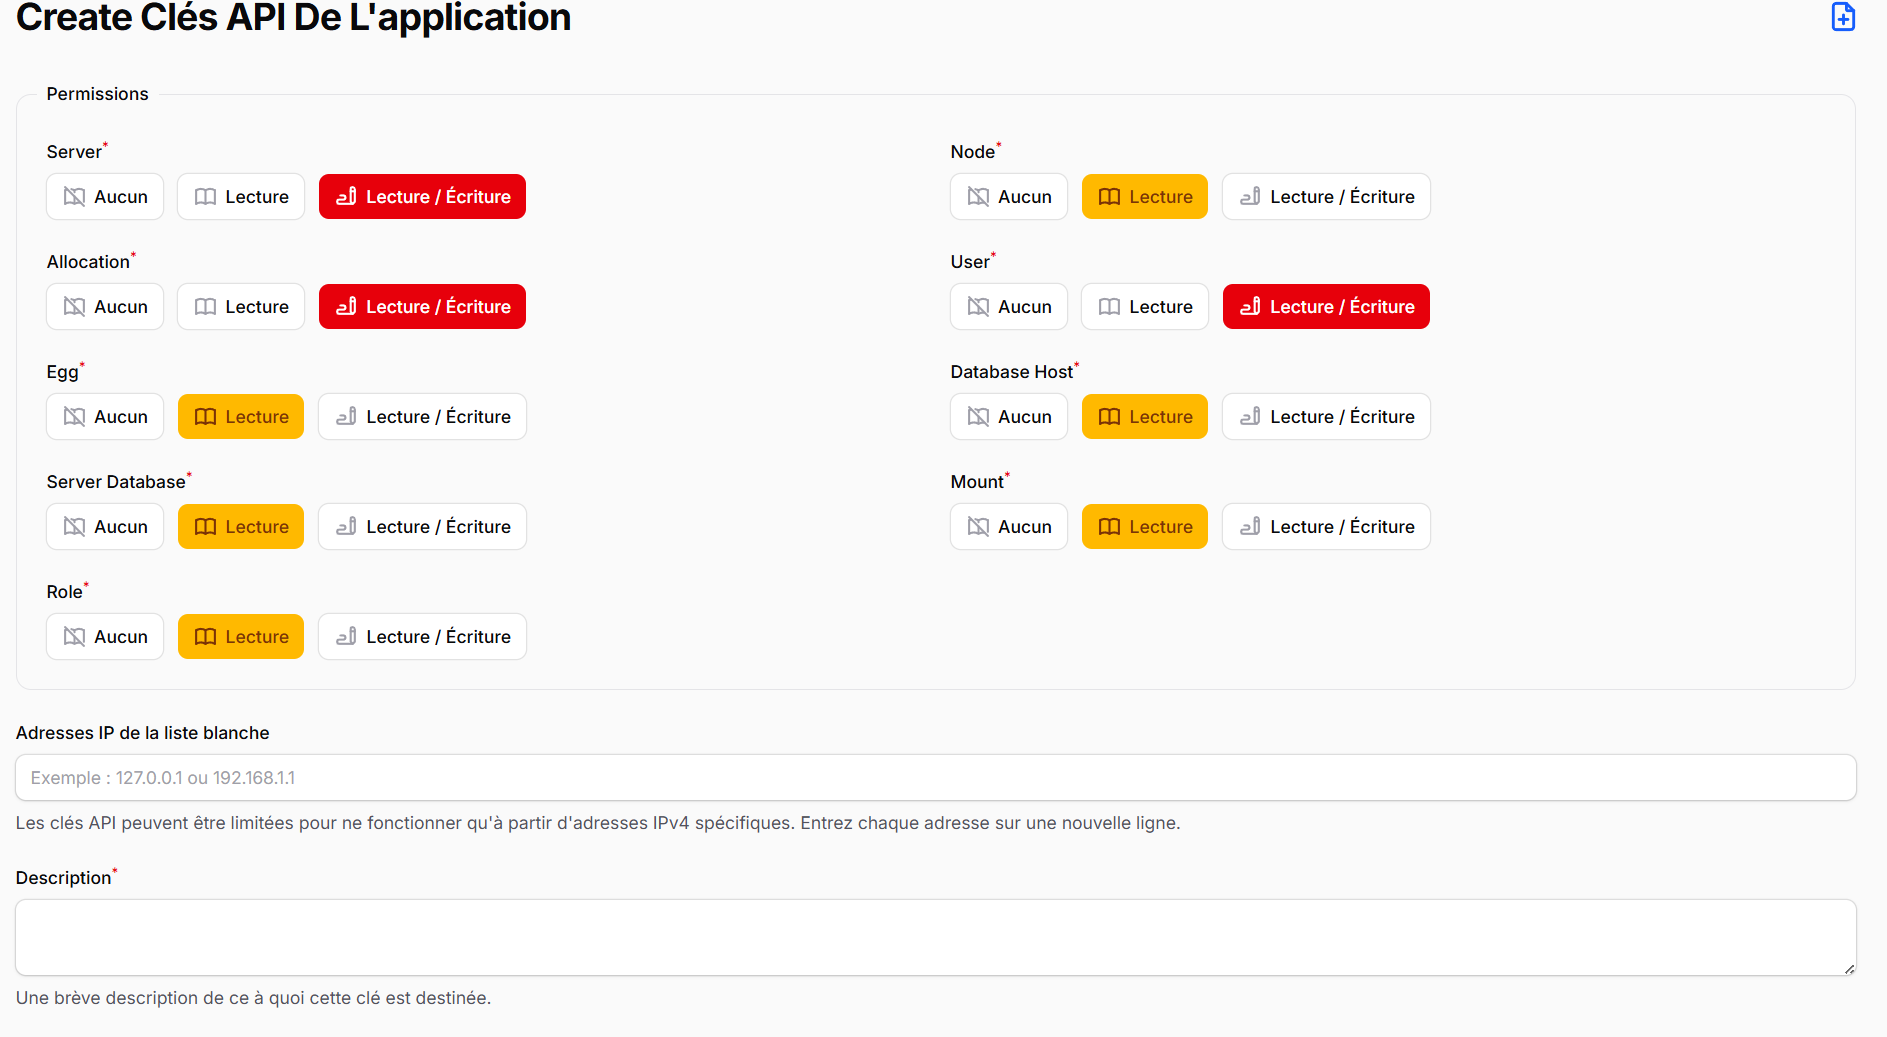Click the book icon on Node's Lecture button
1887x1037 pixels.
pos(1108,196)
